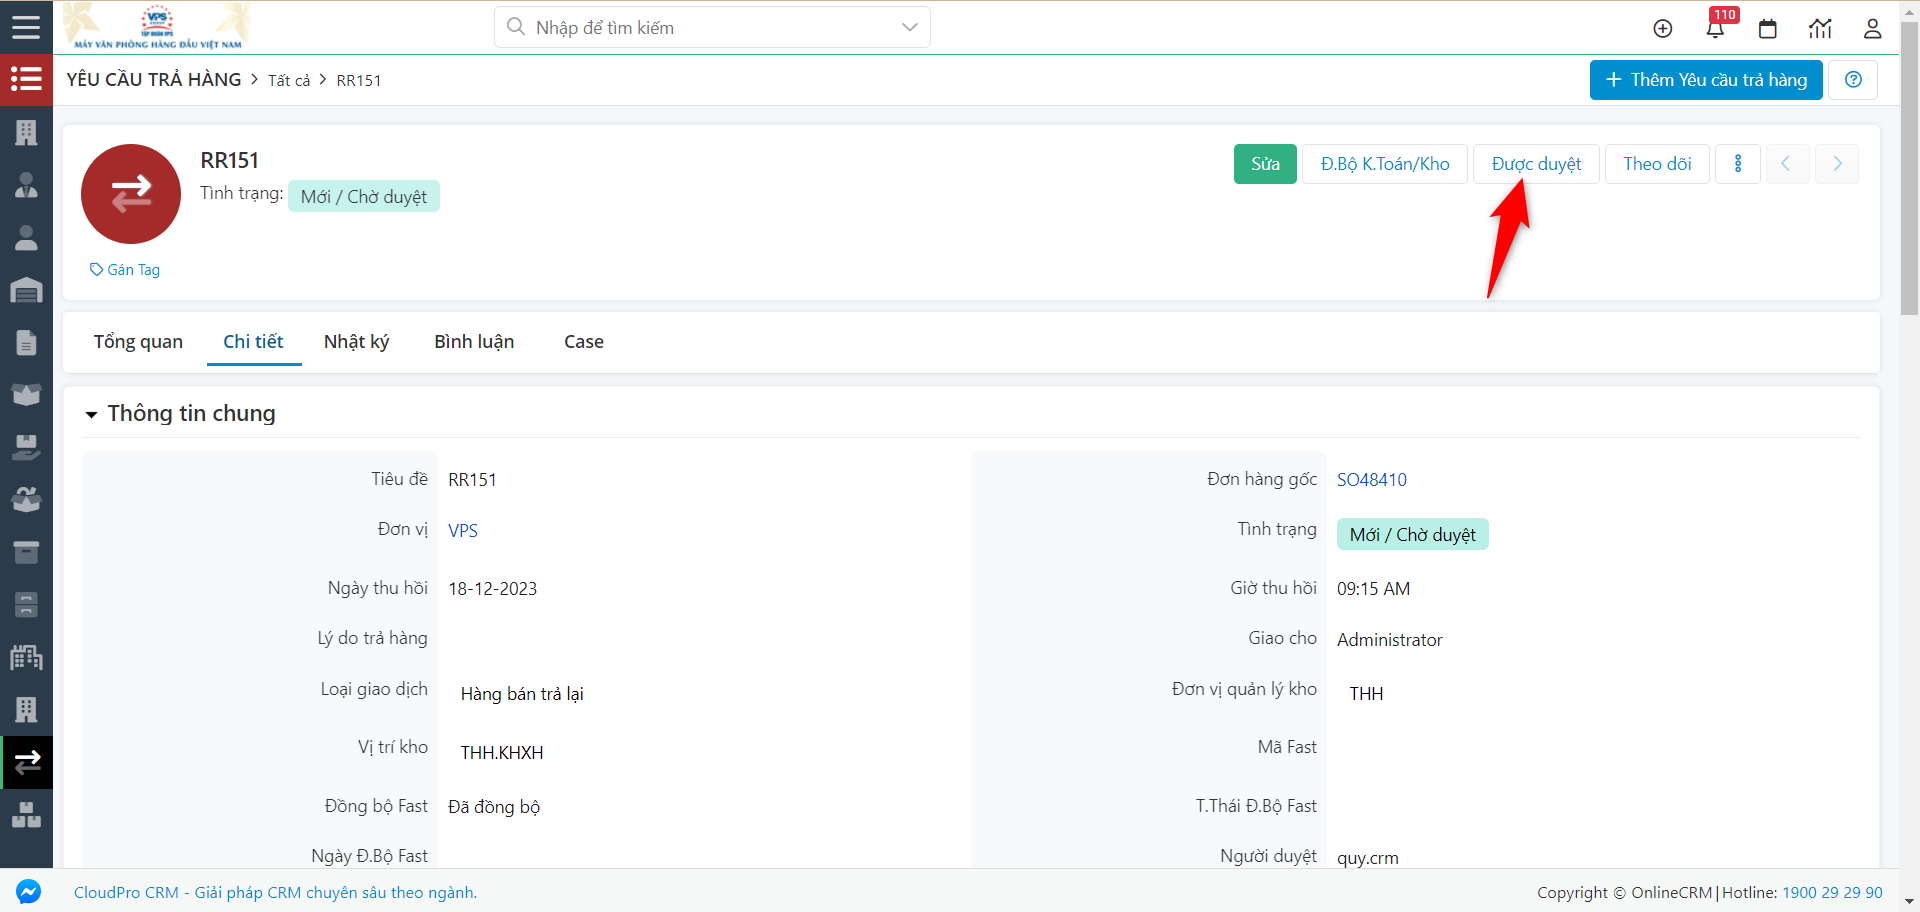Click the green Sửa button
The width and height of the screenshot is (1920, 912).
pyautogui.click(x=1265, y=164)
